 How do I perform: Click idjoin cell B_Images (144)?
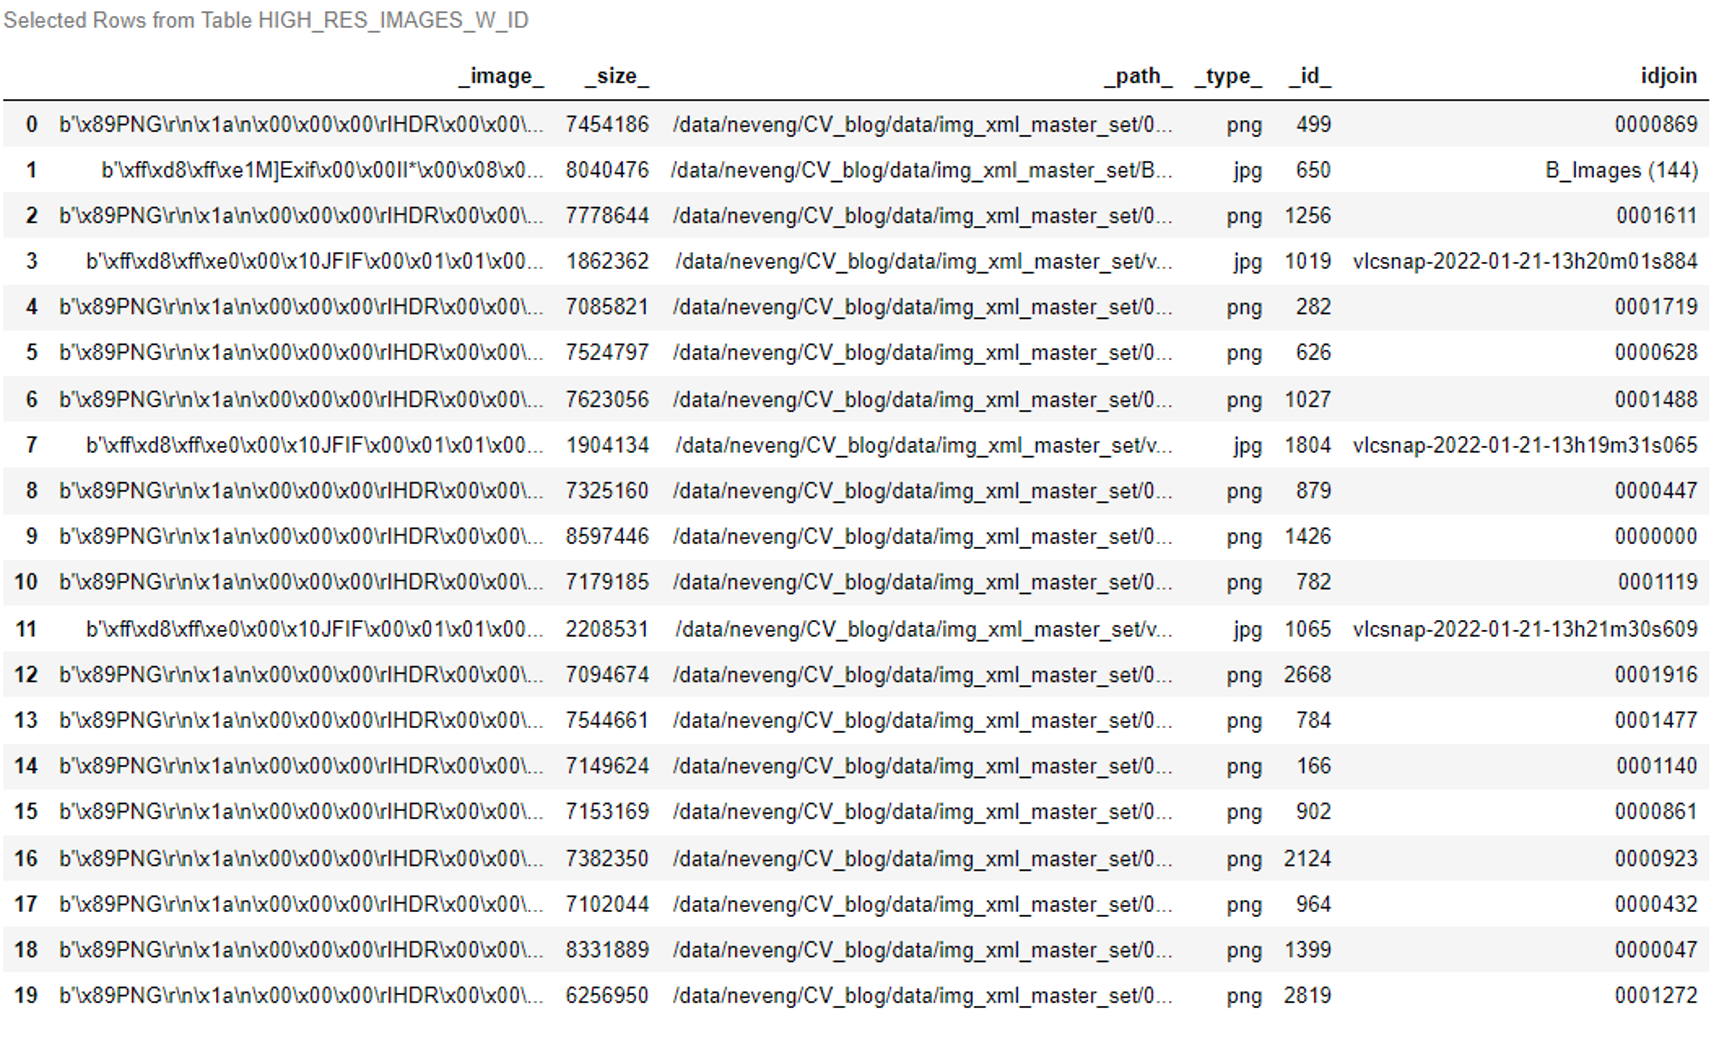[1621, 170]
